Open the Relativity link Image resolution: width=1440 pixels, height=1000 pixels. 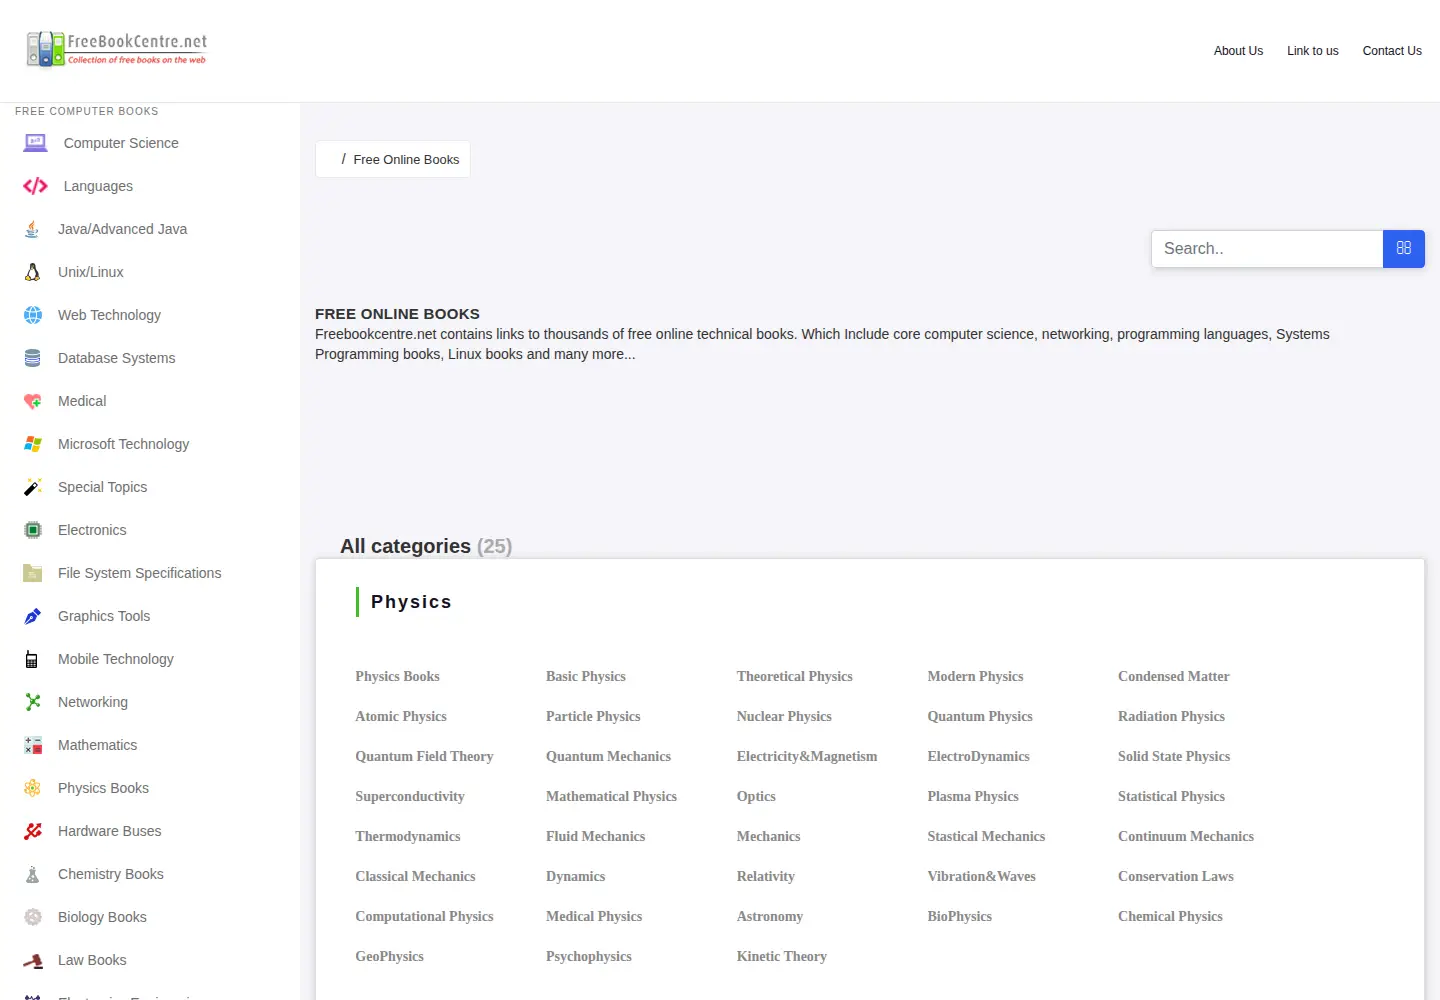pos(766,876)
